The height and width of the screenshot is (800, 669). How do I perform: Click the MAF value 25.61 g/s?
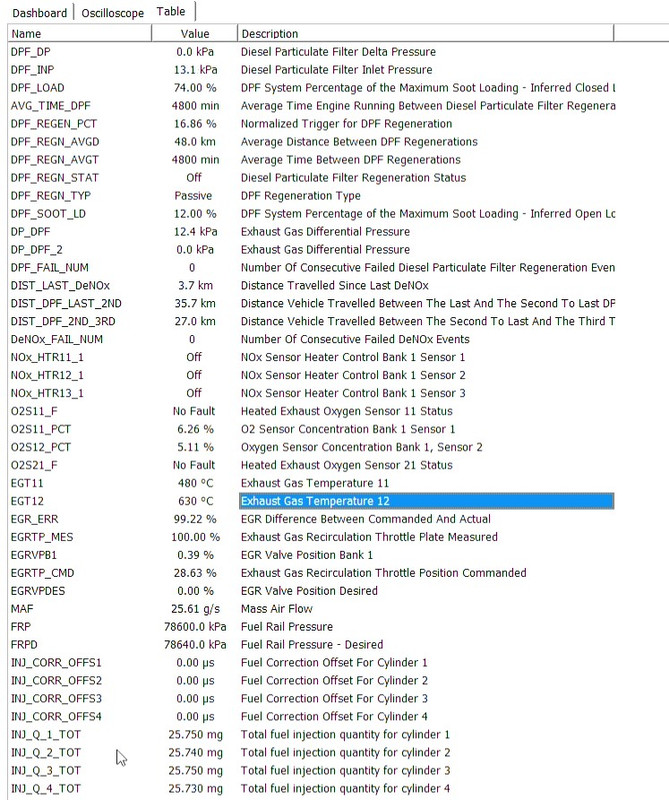195,609
